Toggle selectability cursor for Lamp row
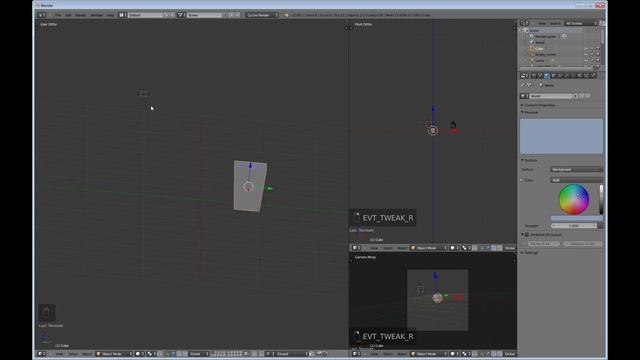 coord(592,60)
